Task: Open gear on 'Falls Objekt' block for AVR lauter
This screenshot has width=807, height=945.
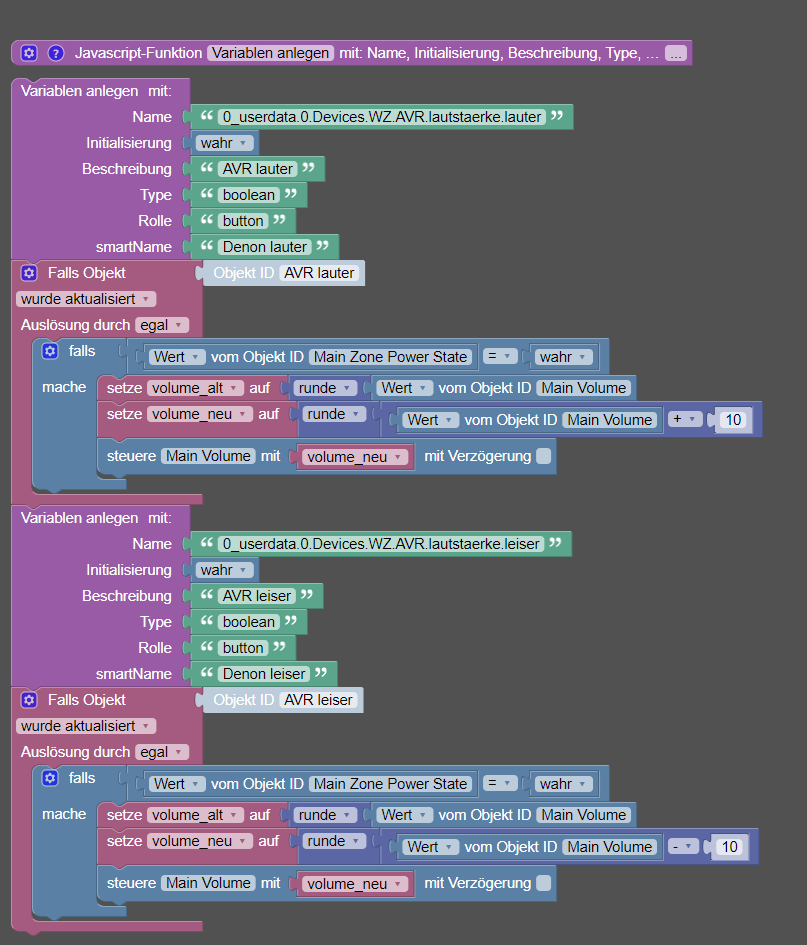Action: (29, 273)
